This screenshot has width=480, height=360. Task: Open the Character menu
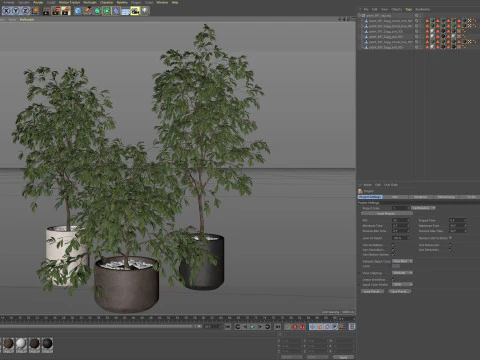(107, 2)
